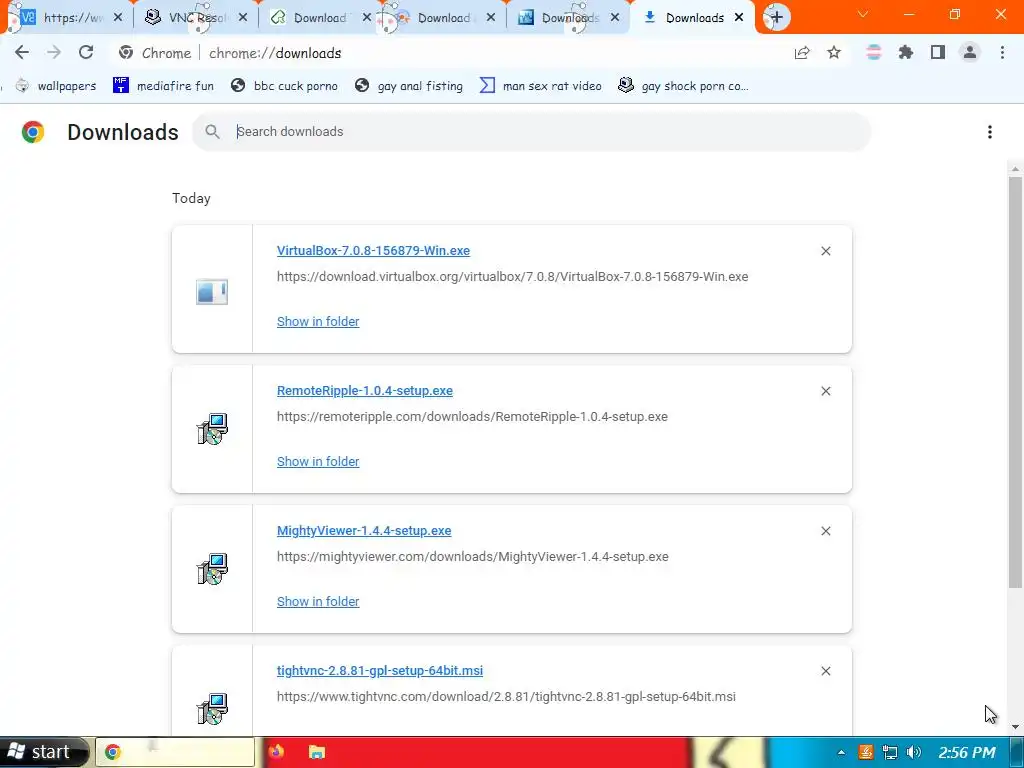
Task: Click the page vertical scrollbar thumb
Action: tap(1015, 382)
